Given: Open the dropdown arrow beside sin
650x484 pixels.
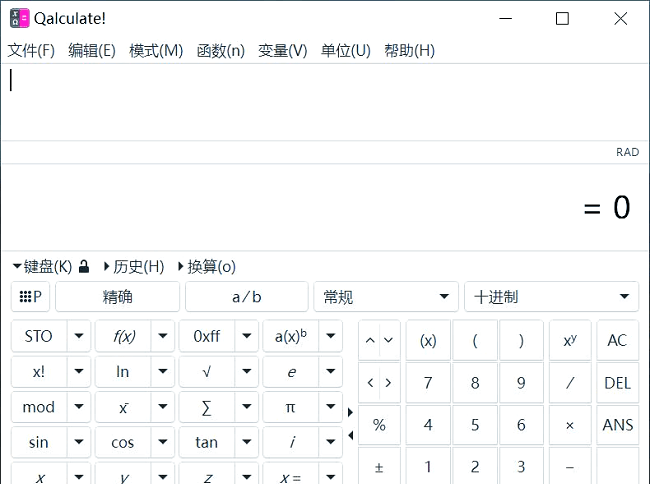Looking at the screenshot, I should [79, 442].
